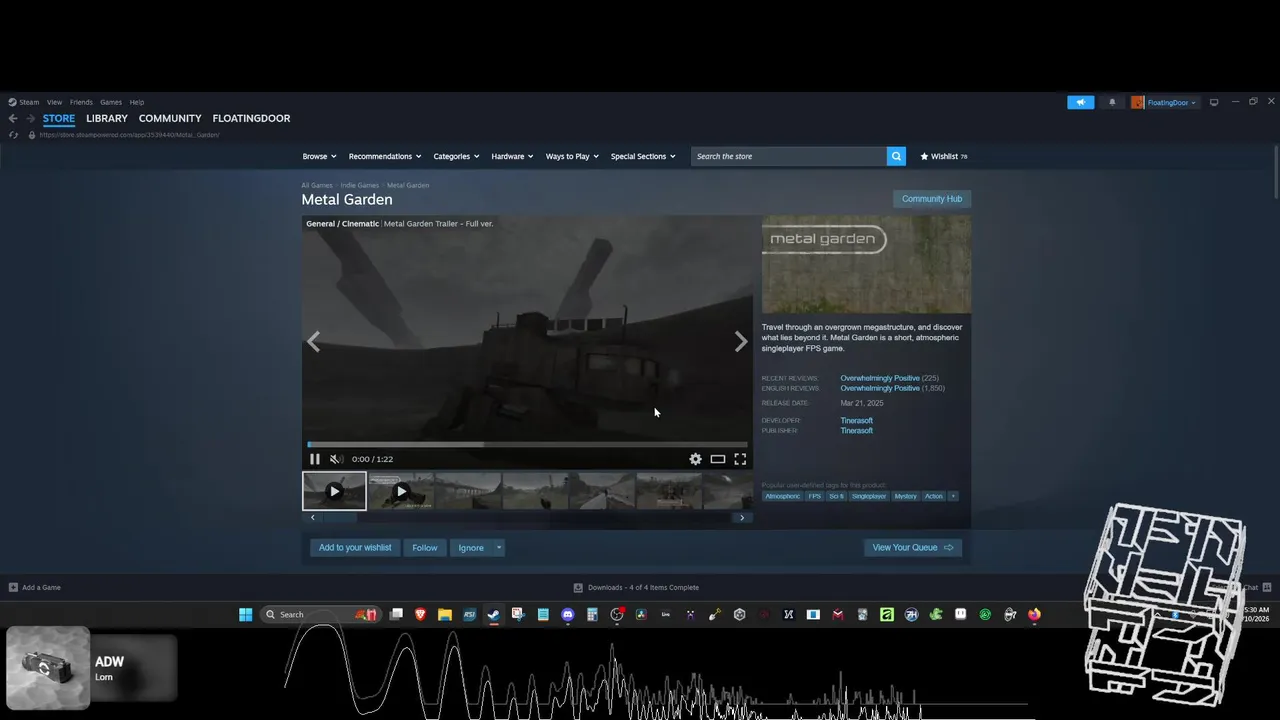Expand the Special Sections dropdown
This screenshot has width=1280, height=720.
[643, 156]
